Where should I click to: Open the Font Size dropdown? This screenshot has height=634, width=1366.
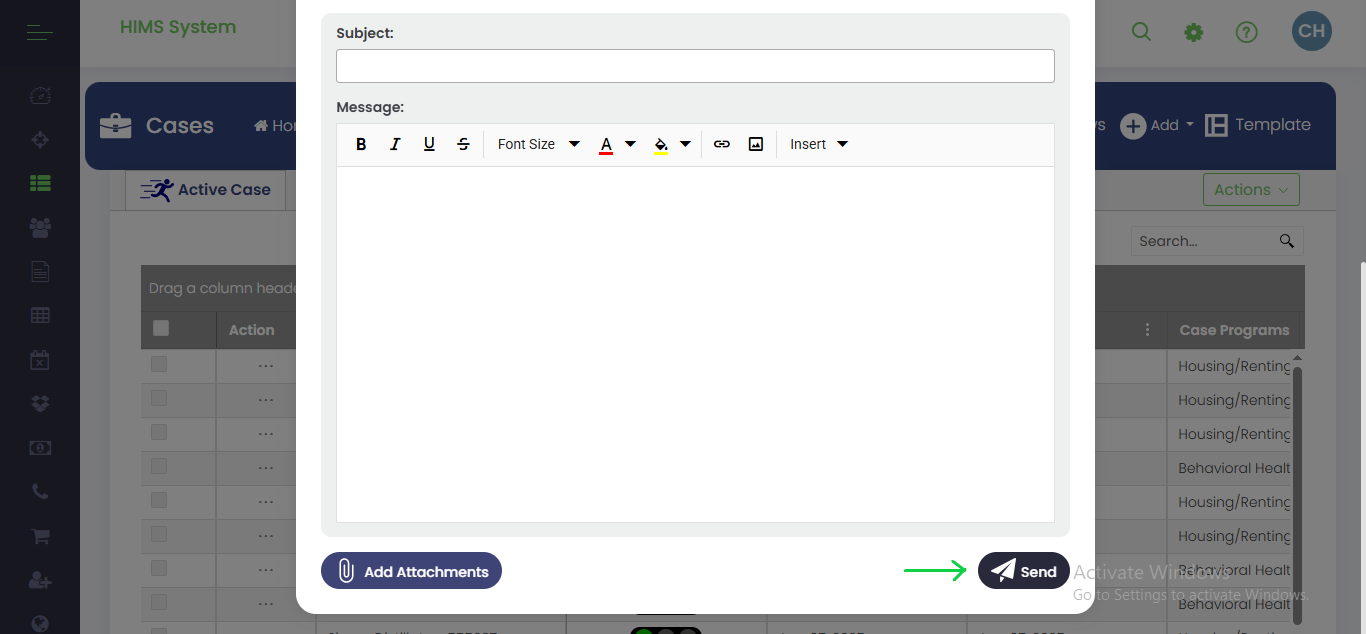coord(538,144)
